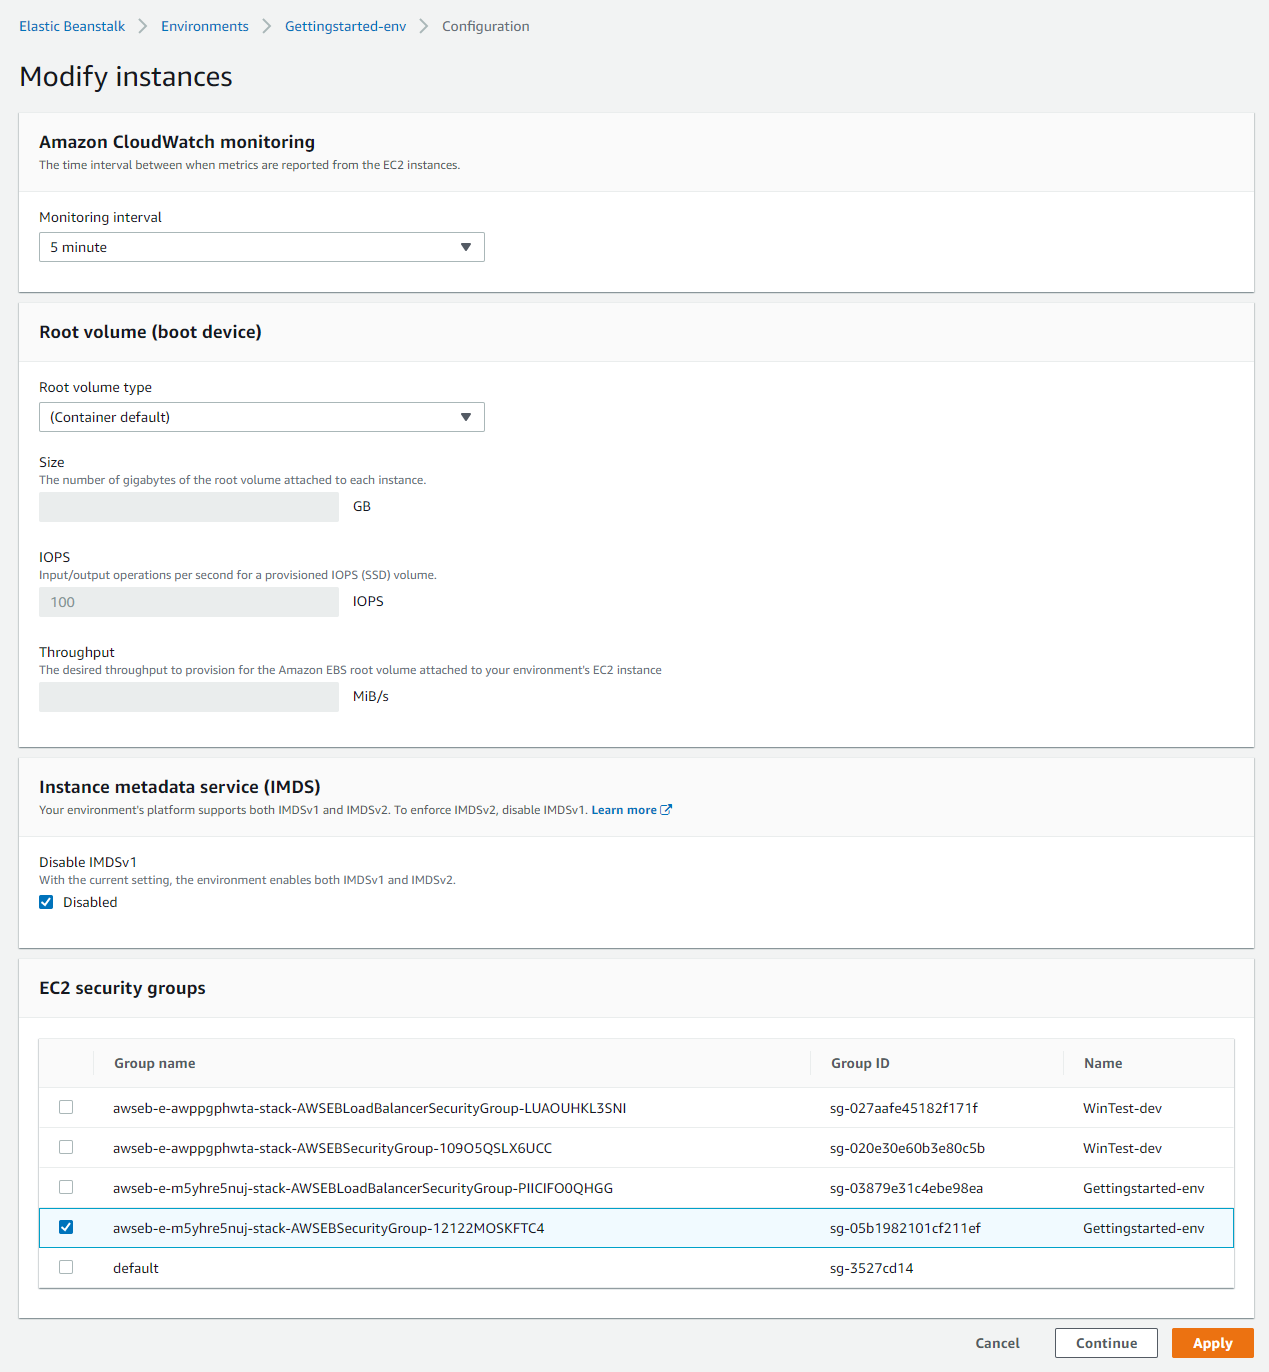Uncheck security group AWSEBSecurityGroup-12122MOSKFTC4

point(66,1227)
